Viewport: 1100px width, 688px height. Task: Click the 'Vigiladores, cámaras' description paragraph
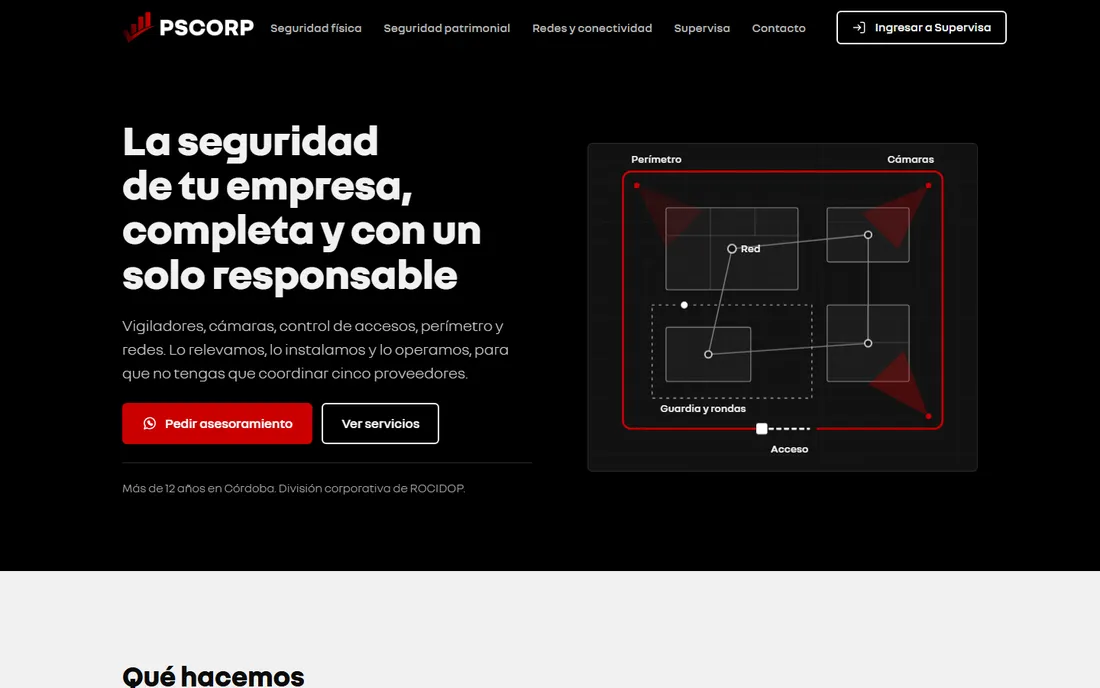(x=315, y=349)
